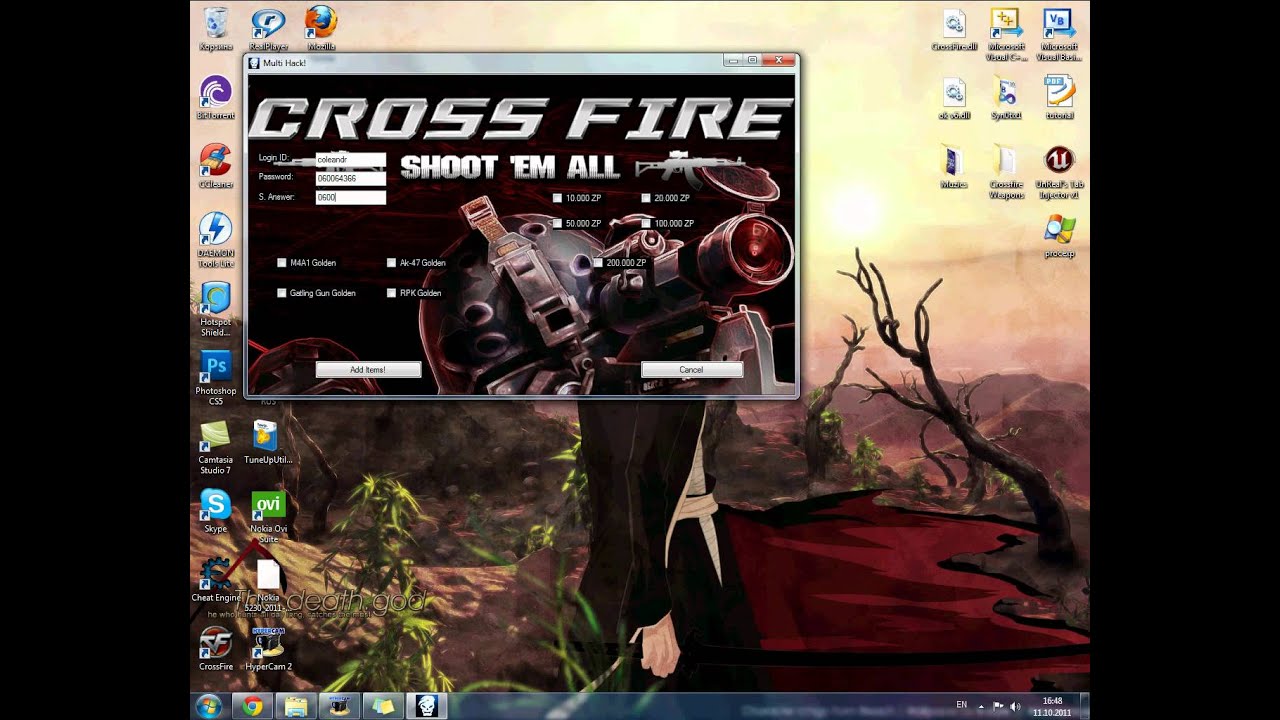Select the RealPlayer desktop shortcut

tap(268, 29)
